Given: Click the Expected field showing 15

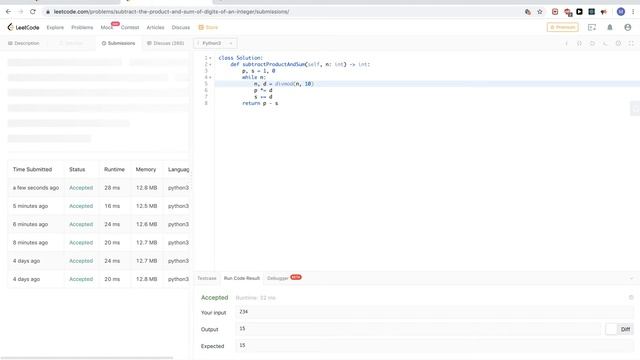Looking at the screenshot, I should pos(435,346).
